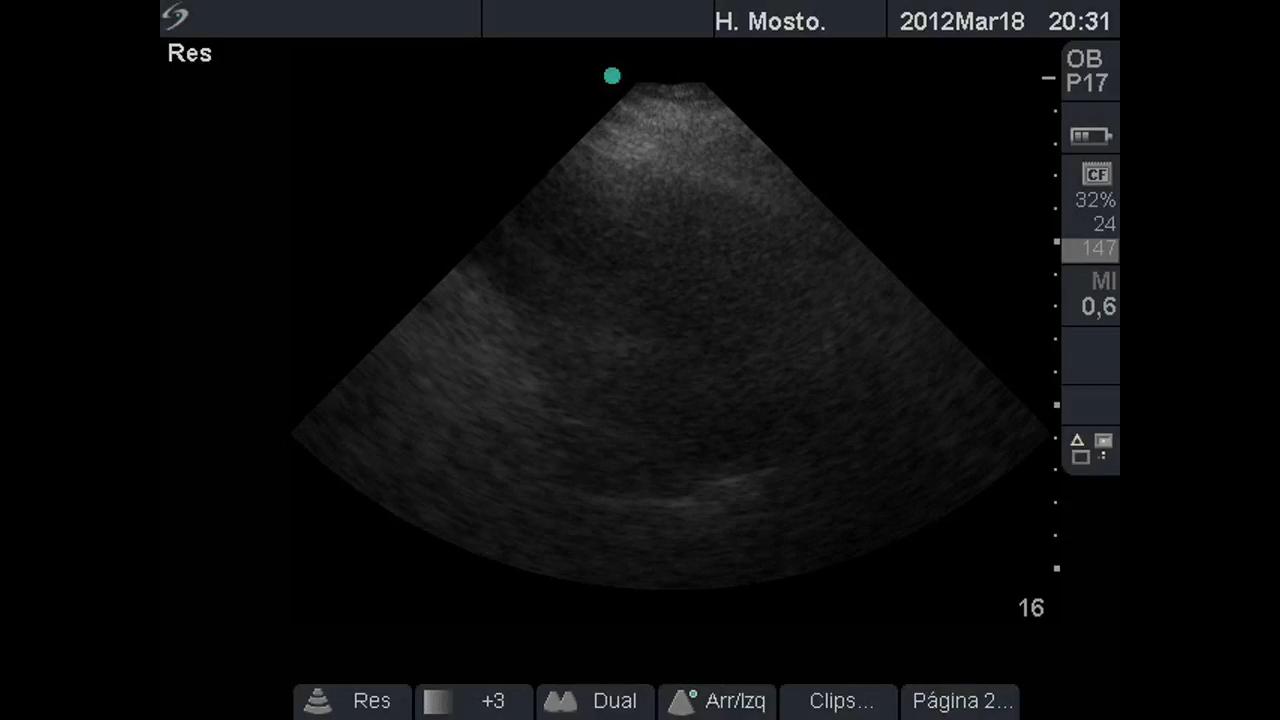Click the OB P17 exam type label

1085,71
